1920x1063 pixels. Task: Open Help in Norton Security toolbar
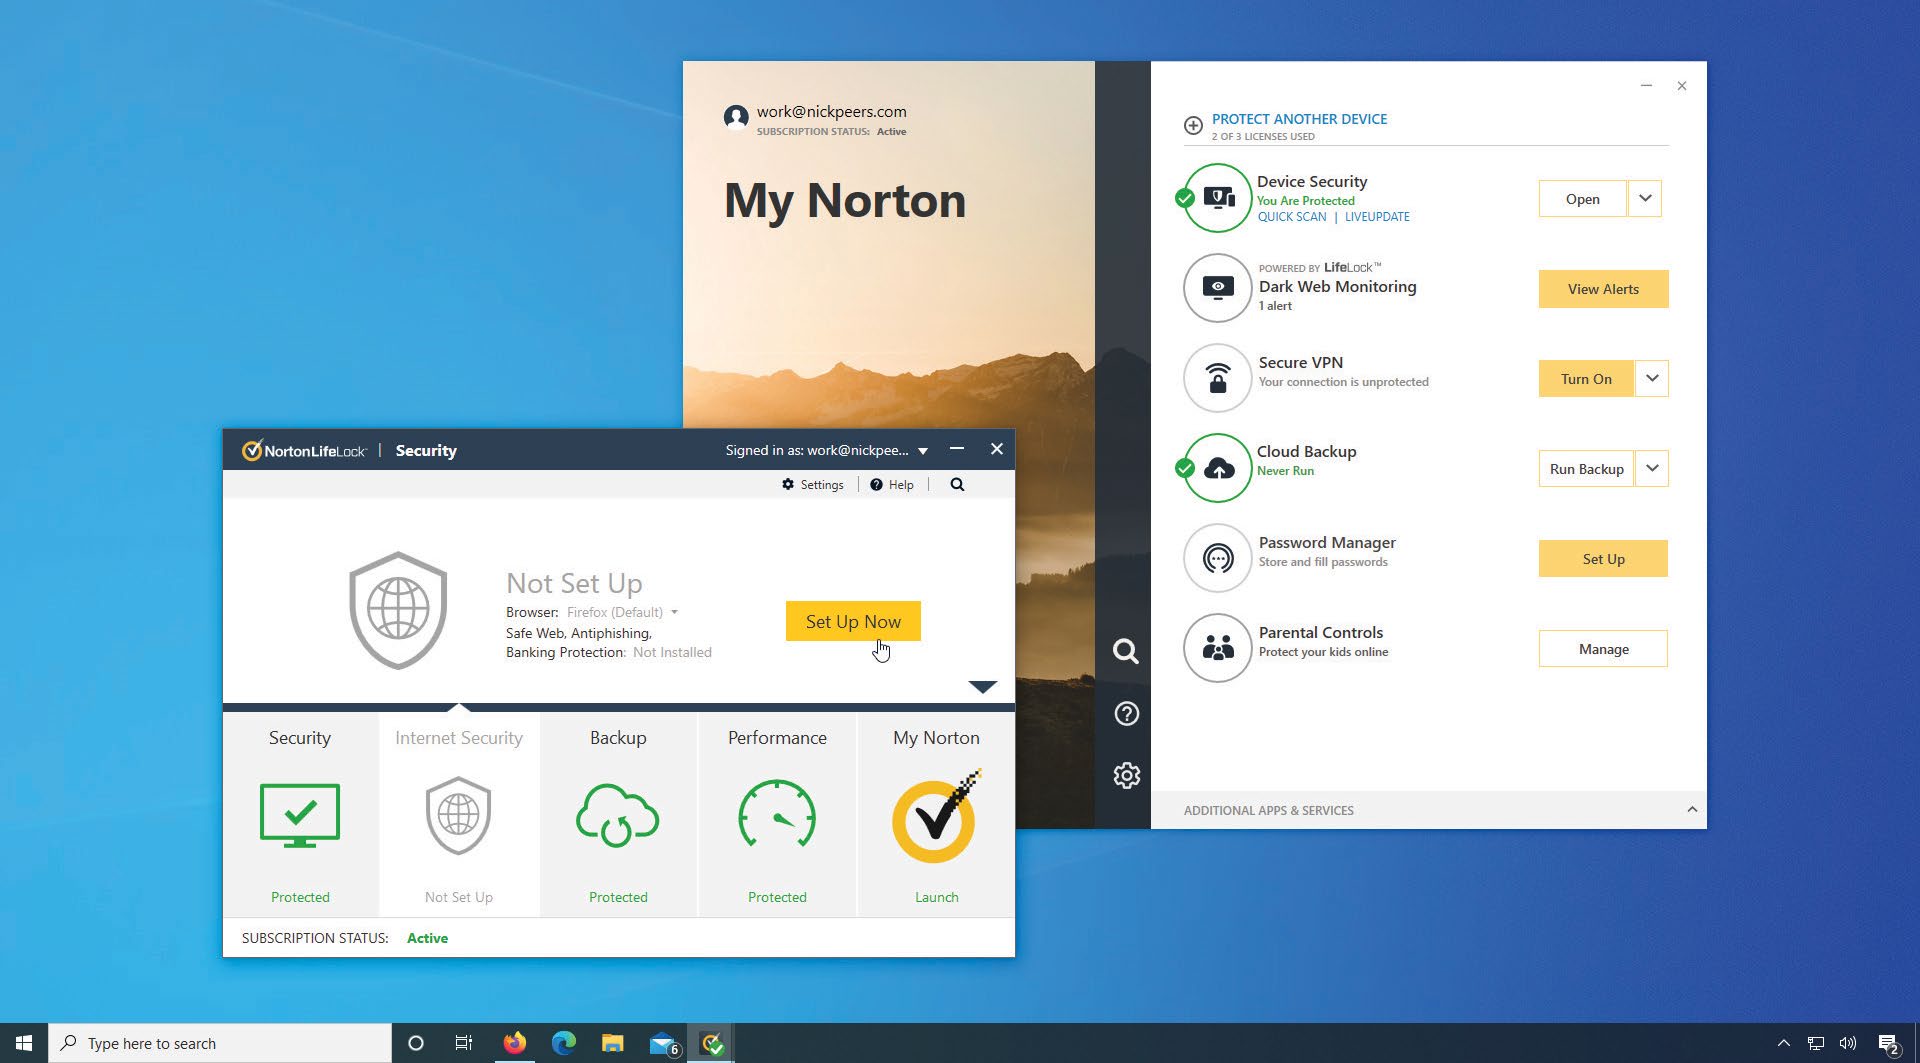point(891,484)
